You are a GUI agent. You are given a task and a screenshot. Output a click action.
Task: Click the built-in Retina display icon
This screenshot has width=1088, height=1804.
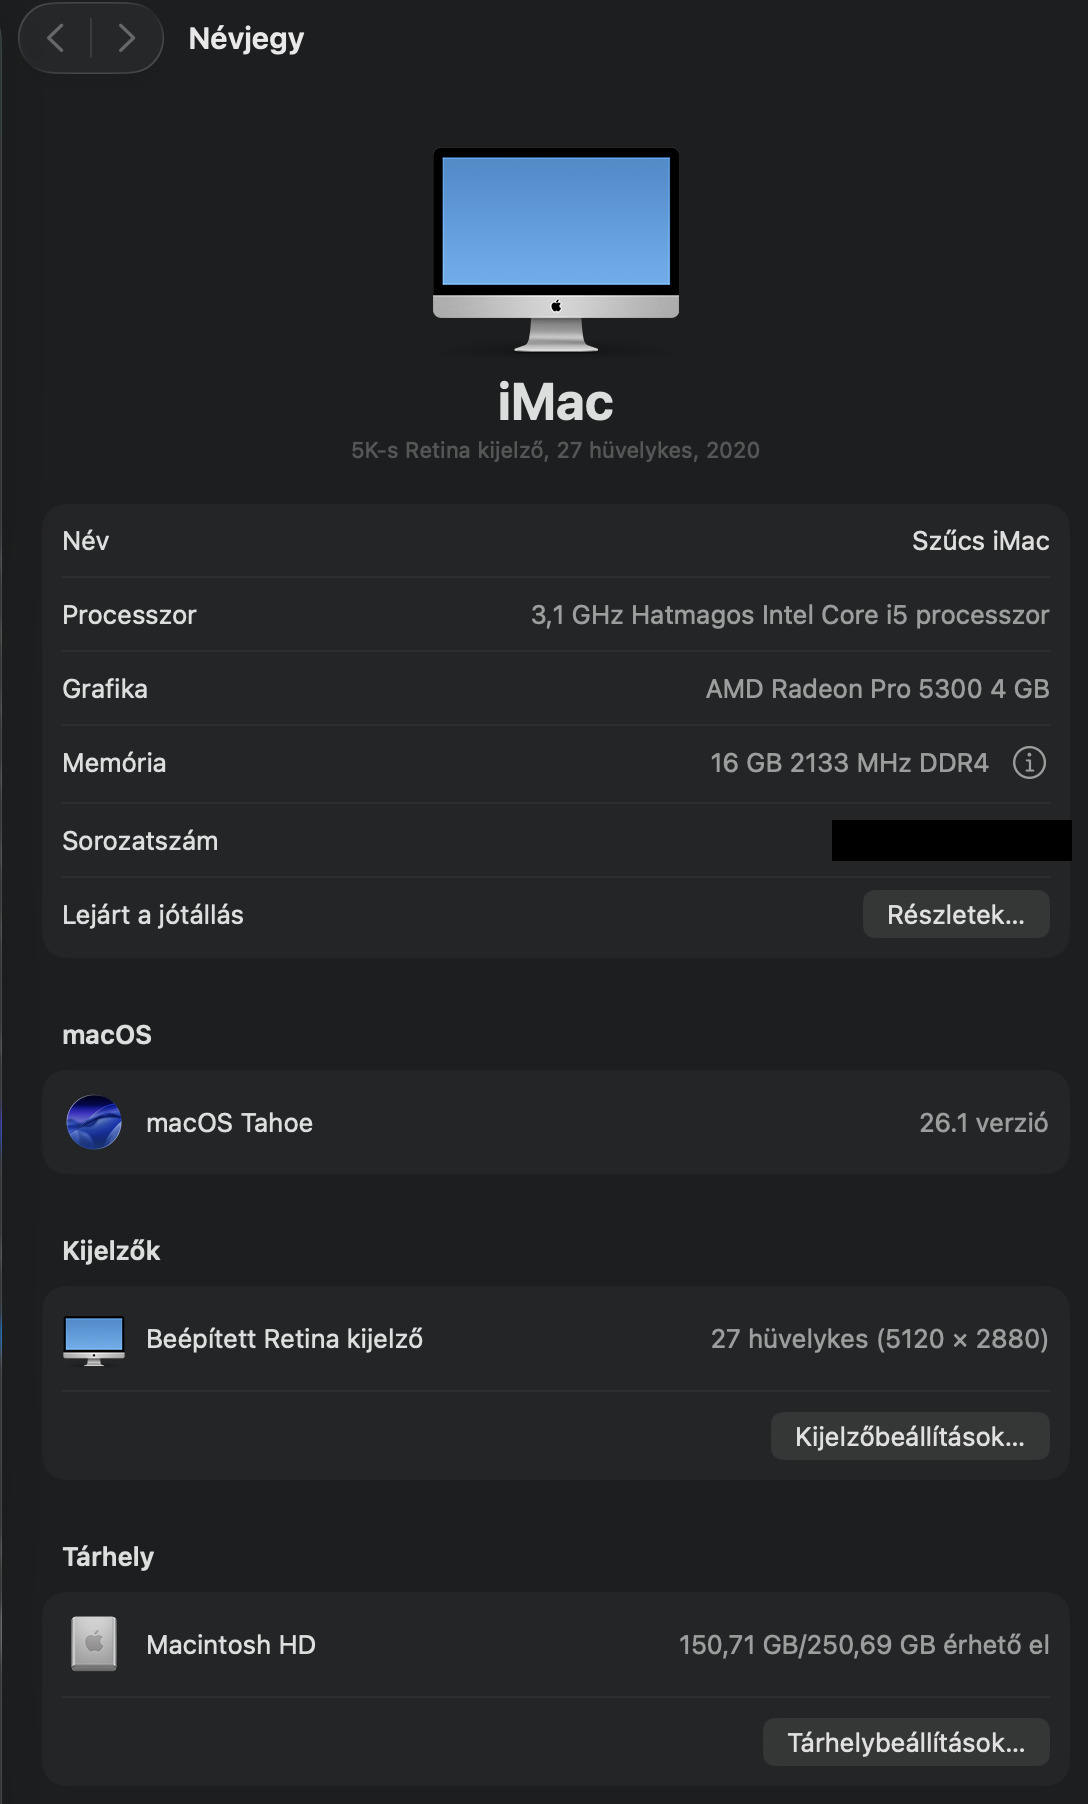tap(94, 1340)
